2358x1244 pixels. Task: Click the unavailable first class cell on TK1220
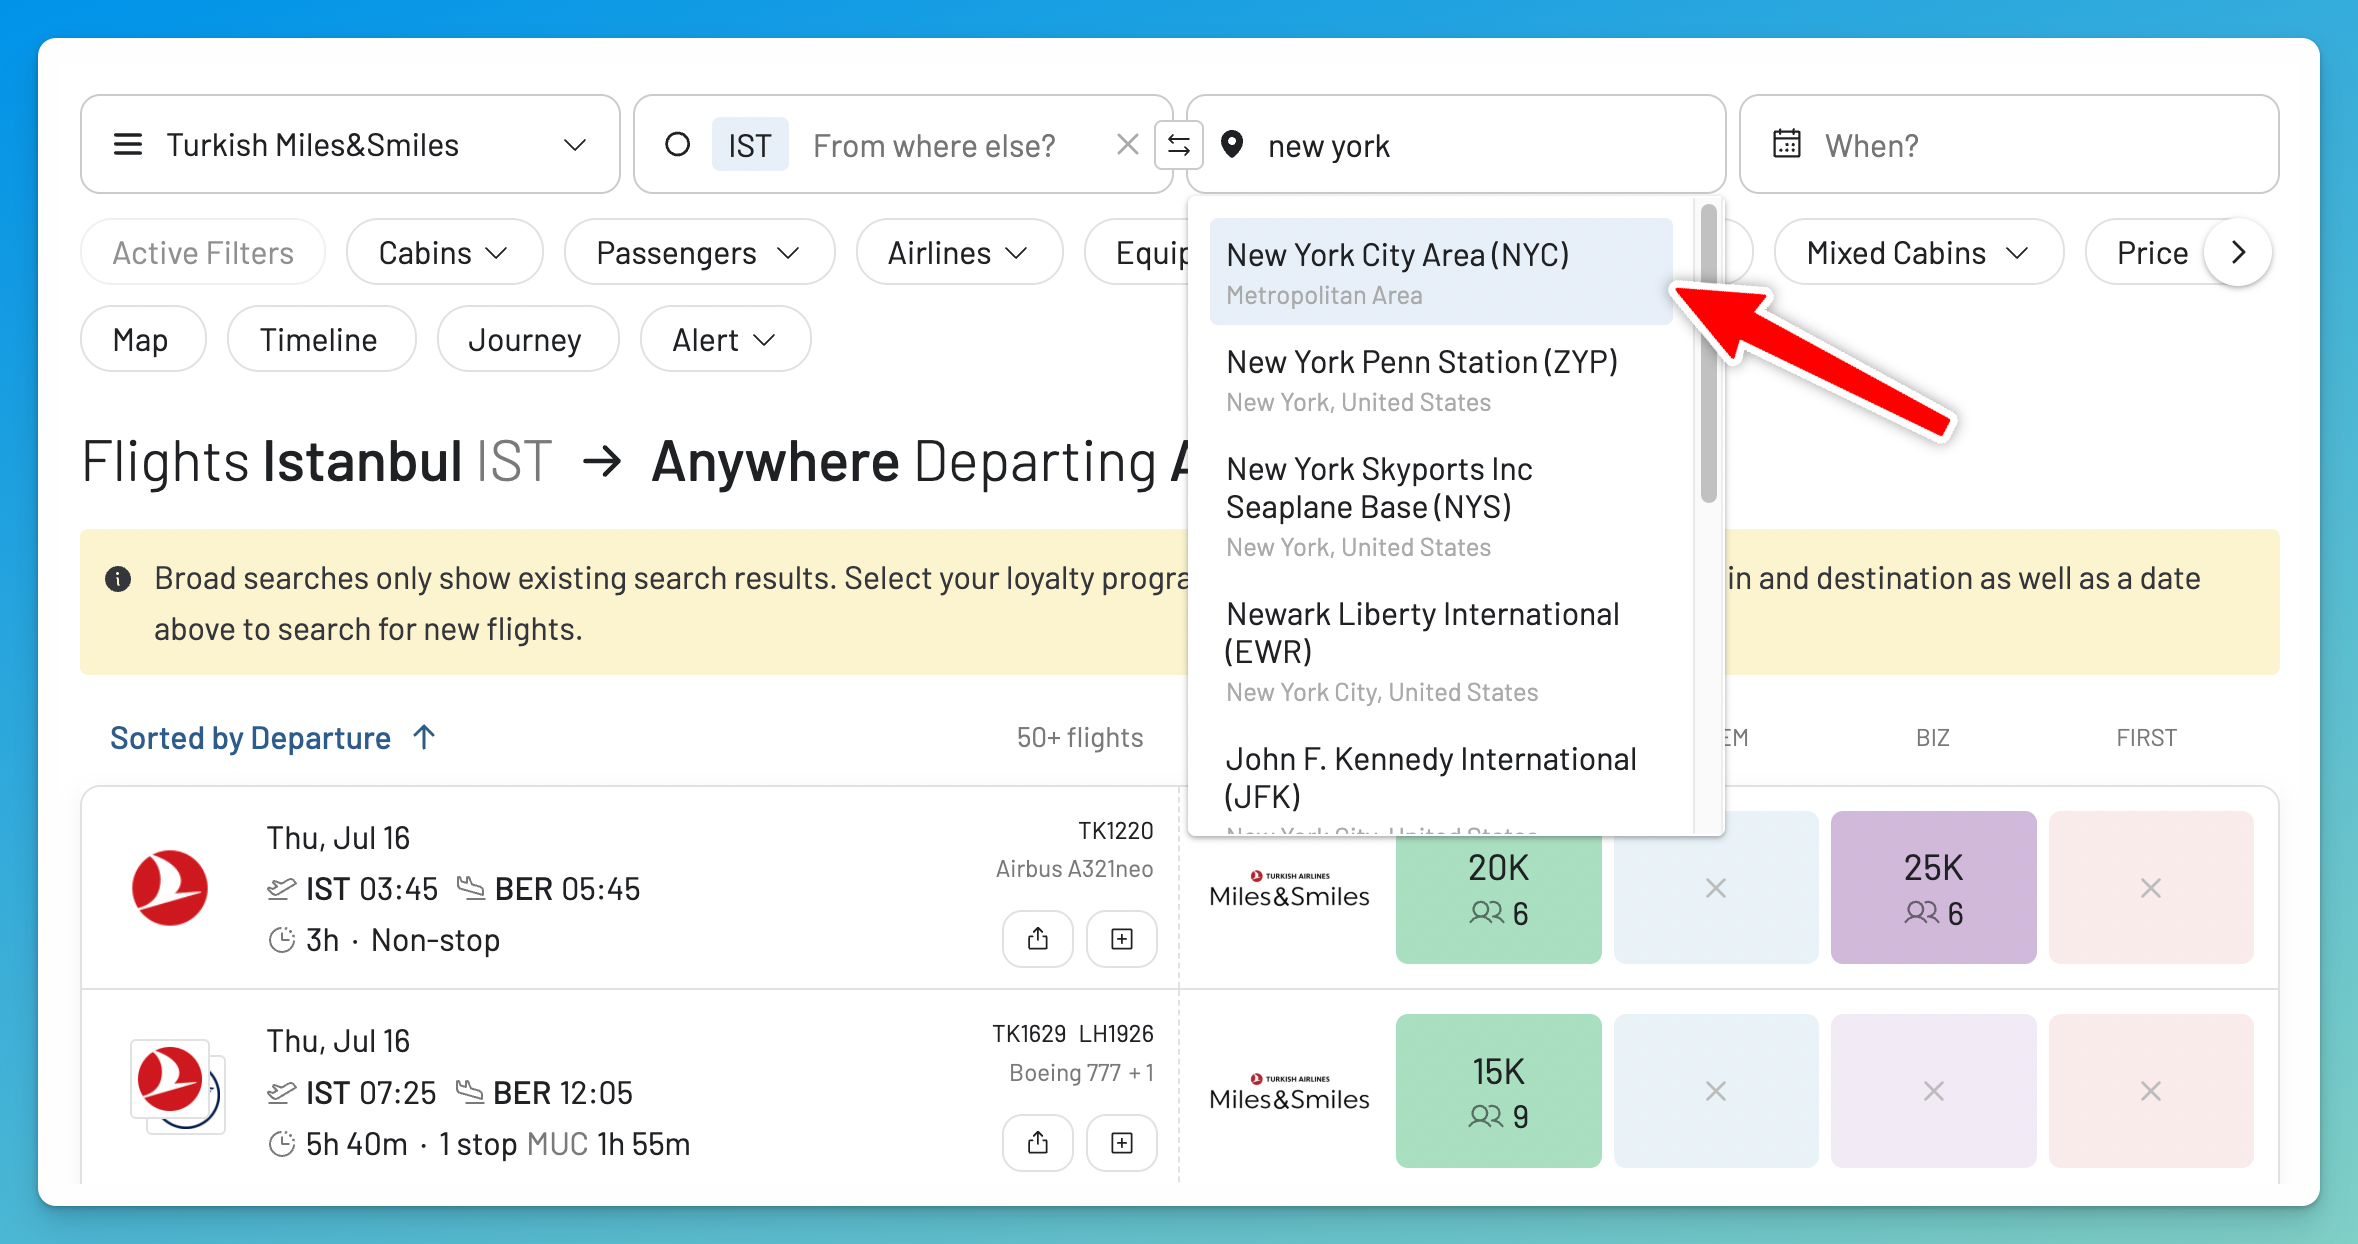tap(2151, 887)
